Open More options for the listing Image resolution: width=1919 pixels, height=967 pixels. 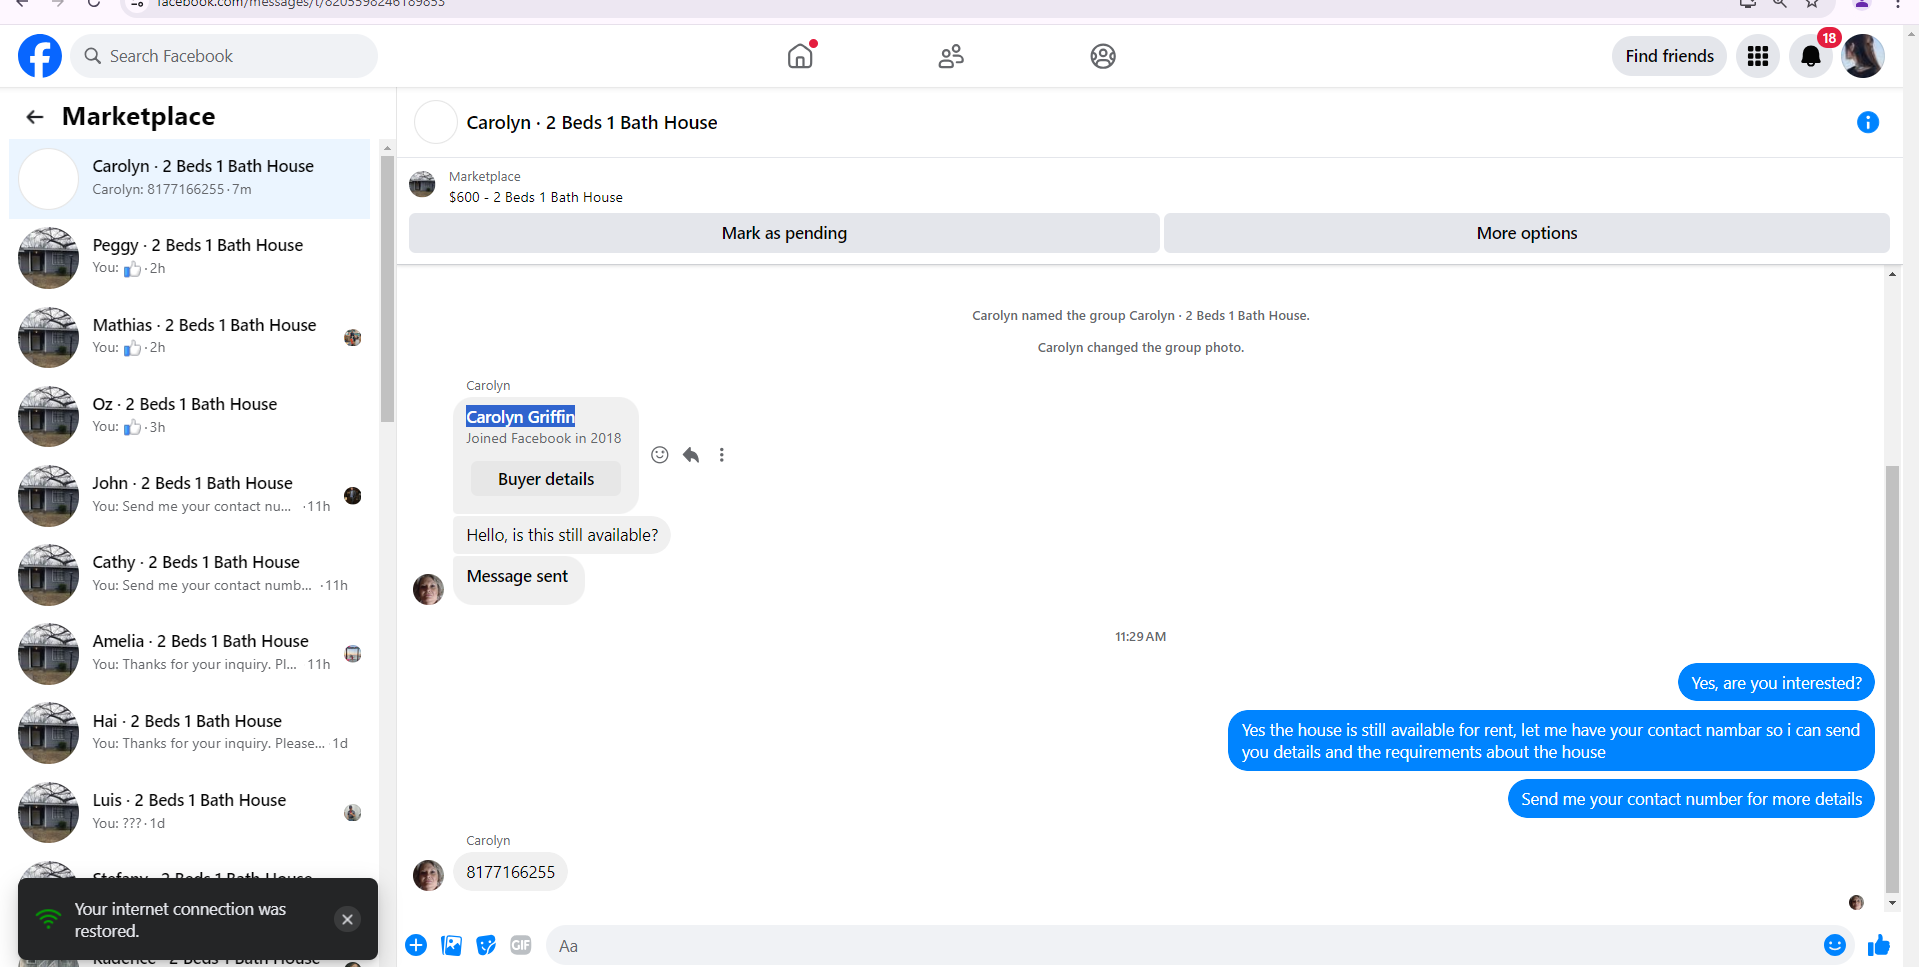pos(1527,233)
